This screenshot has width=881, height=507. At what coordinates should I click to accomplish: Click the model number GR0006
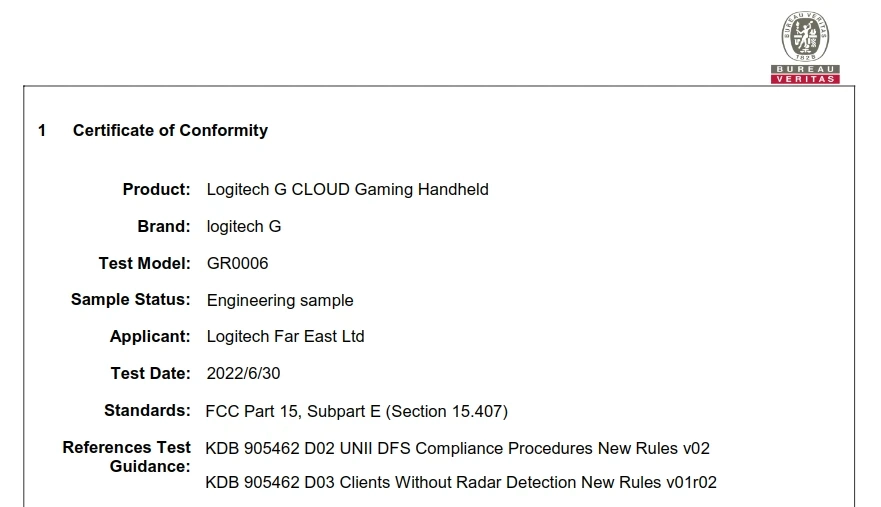click(237, 263)
